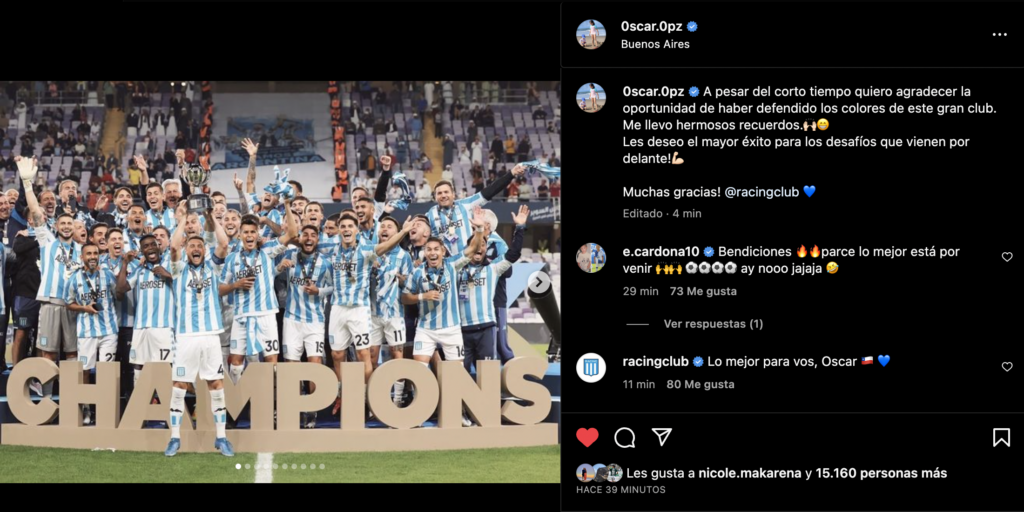Open the racingclub shield avatar
The image size is (1024, 512).
[591, 368]
